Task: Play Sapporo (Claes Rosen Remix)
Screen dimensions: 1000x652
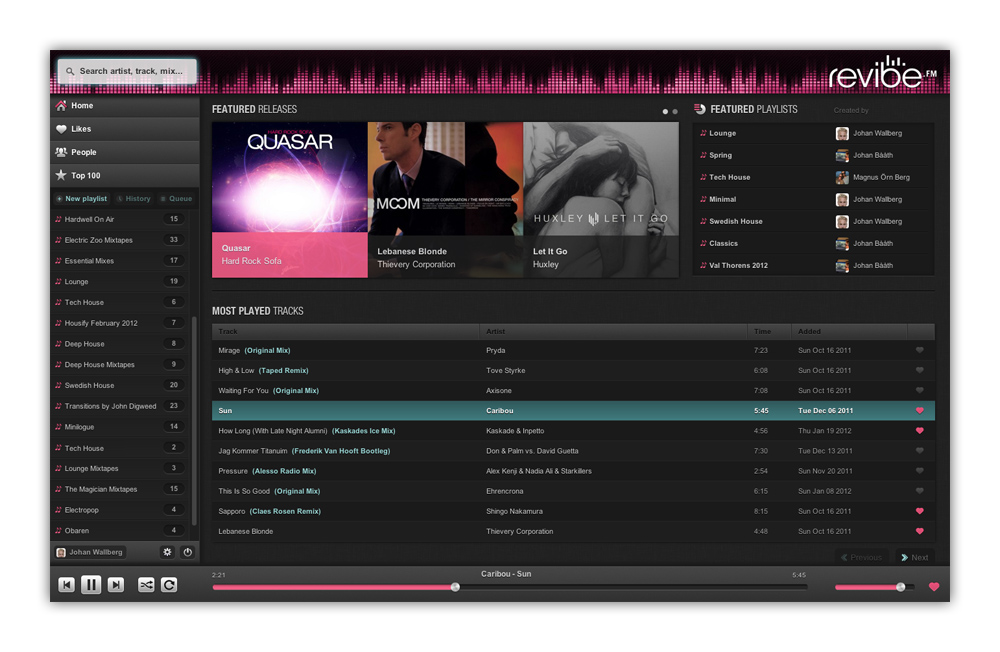Action: click(573, 511)
